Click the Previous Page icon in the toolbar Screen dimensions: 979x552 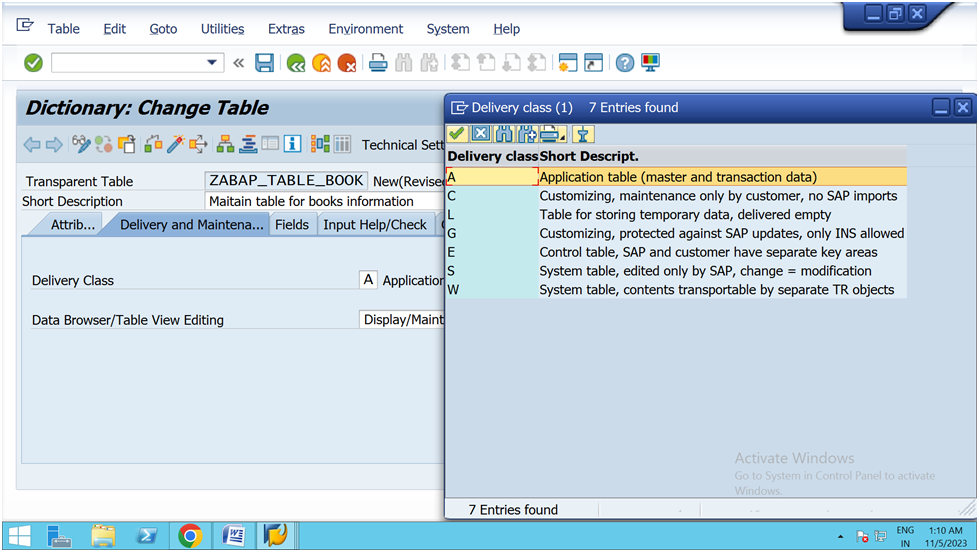(486, 62)
